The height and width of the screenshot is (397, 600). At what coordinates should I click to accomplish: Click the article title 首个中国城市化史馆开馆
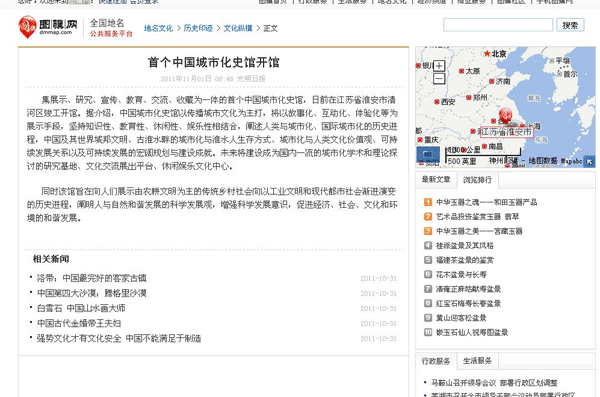pos(214,62)
